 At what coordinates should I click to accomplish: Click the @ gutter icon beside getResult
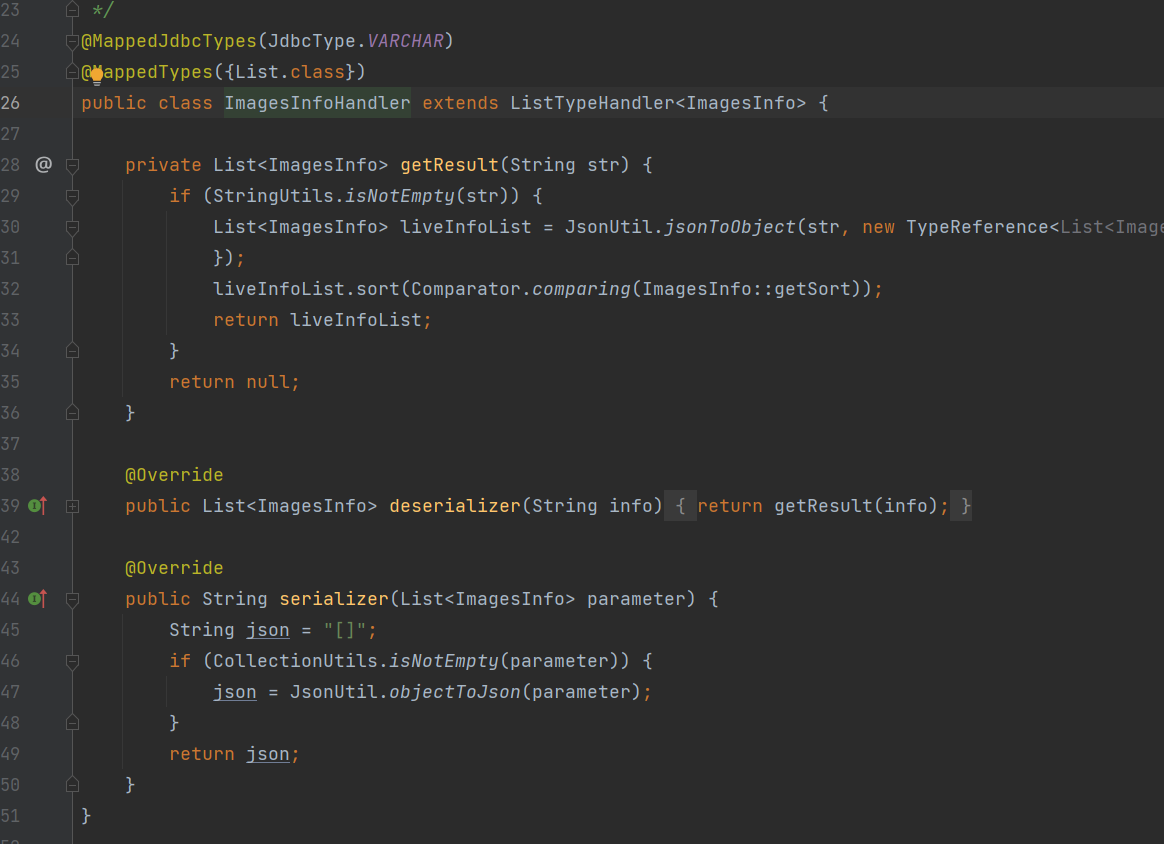[43, 164]
